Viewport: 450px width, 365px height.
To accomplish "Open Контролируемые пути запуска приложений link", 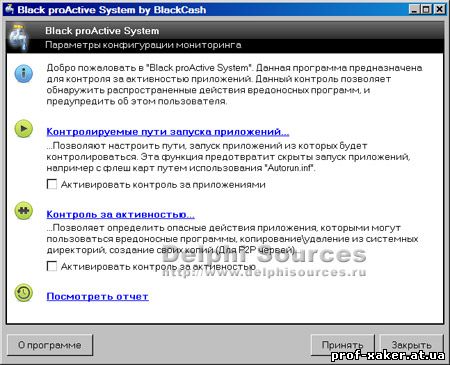I will click(168, 132).
